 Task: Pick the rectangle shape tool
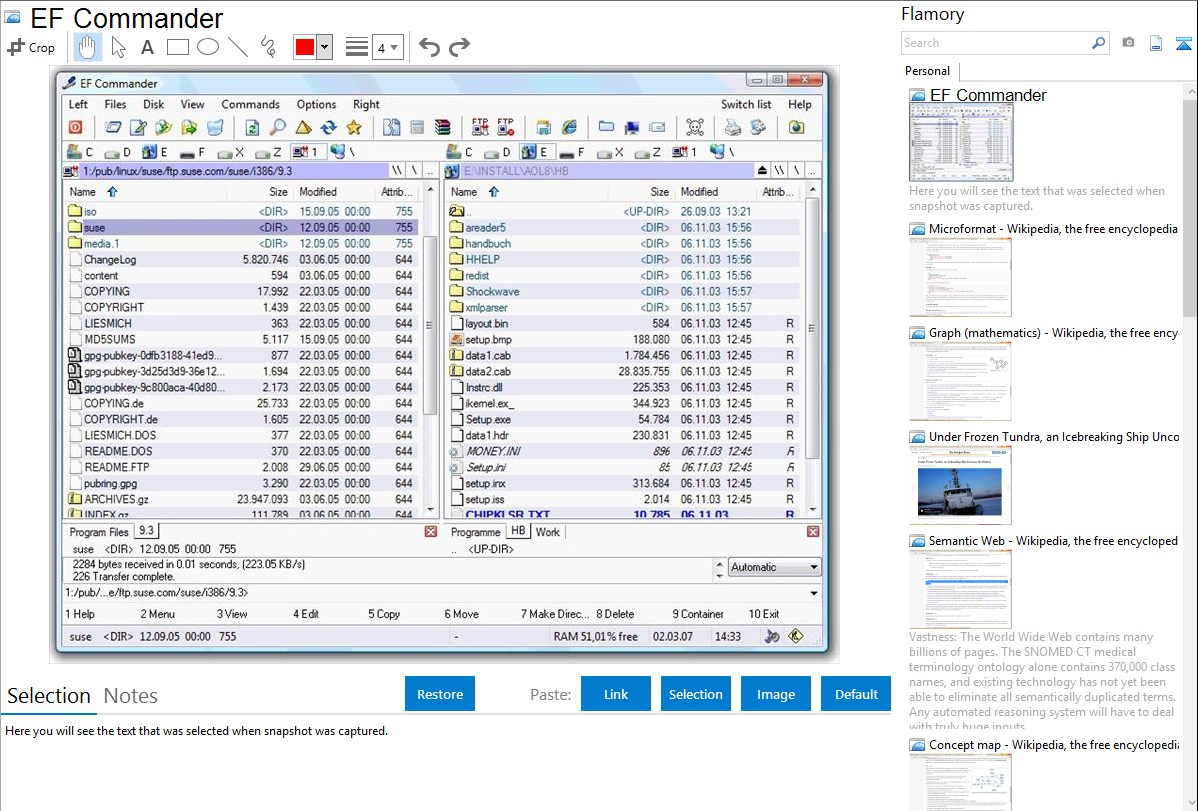(x=178, y=47)
